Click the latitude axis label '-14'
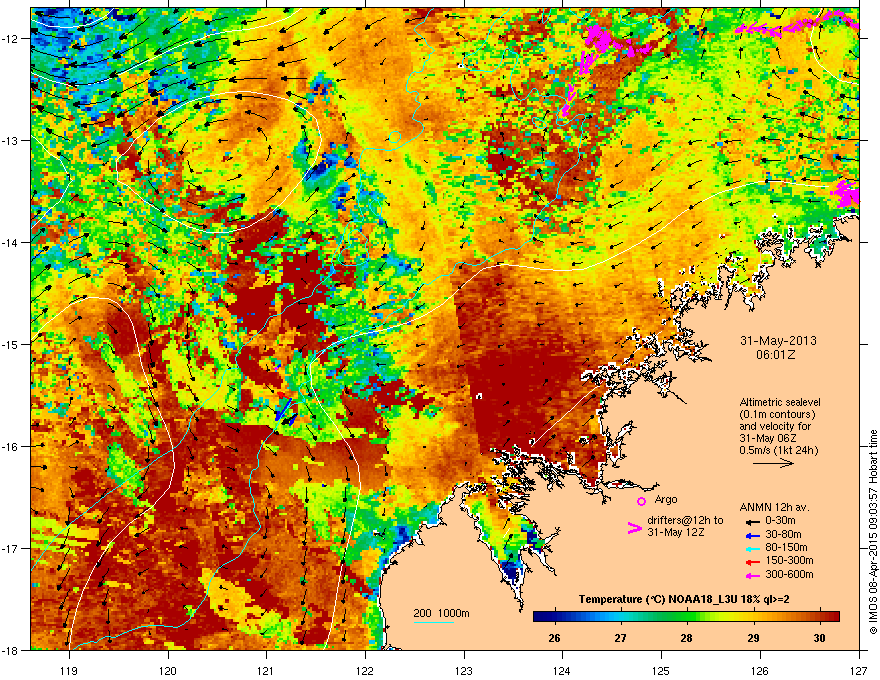Screen dimensions: 880x680 [10, 242]
